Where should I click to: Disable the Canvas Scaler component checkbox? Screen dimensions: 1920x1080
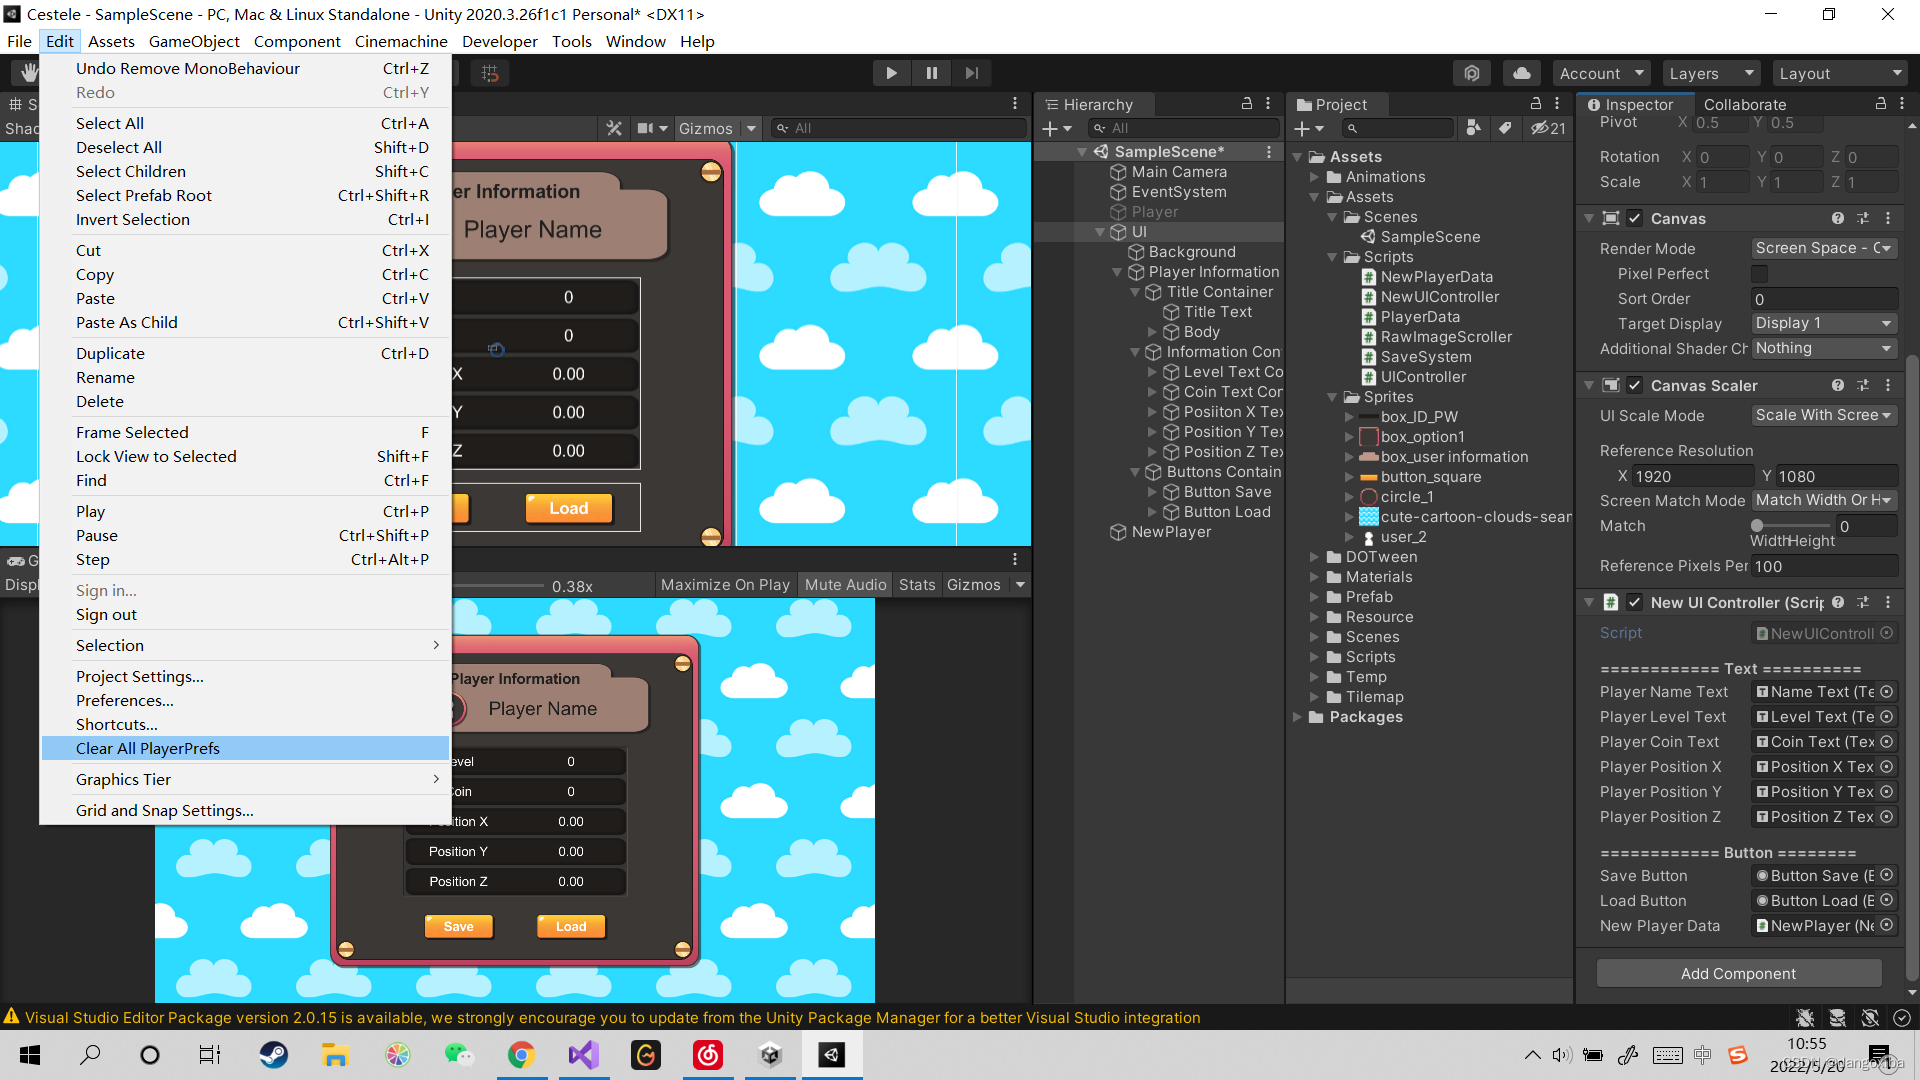(x=1634, y=385)
